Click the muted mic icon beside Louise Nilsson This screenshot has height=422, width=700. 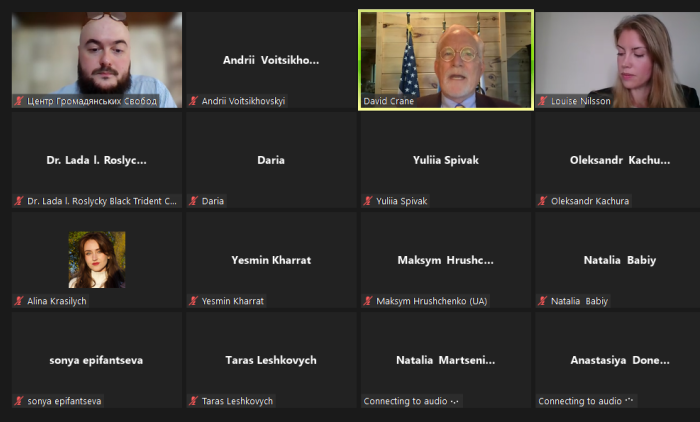coord(542,101)
